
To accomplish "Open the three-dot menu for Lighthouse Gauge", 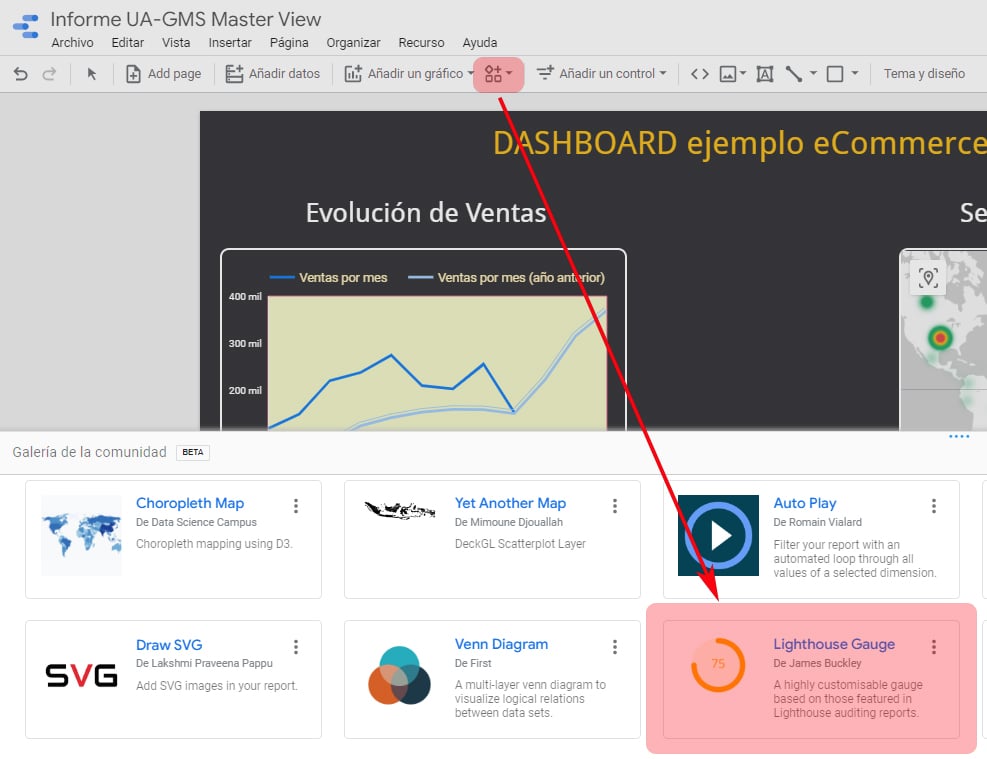I will click(x=934, y=646).
